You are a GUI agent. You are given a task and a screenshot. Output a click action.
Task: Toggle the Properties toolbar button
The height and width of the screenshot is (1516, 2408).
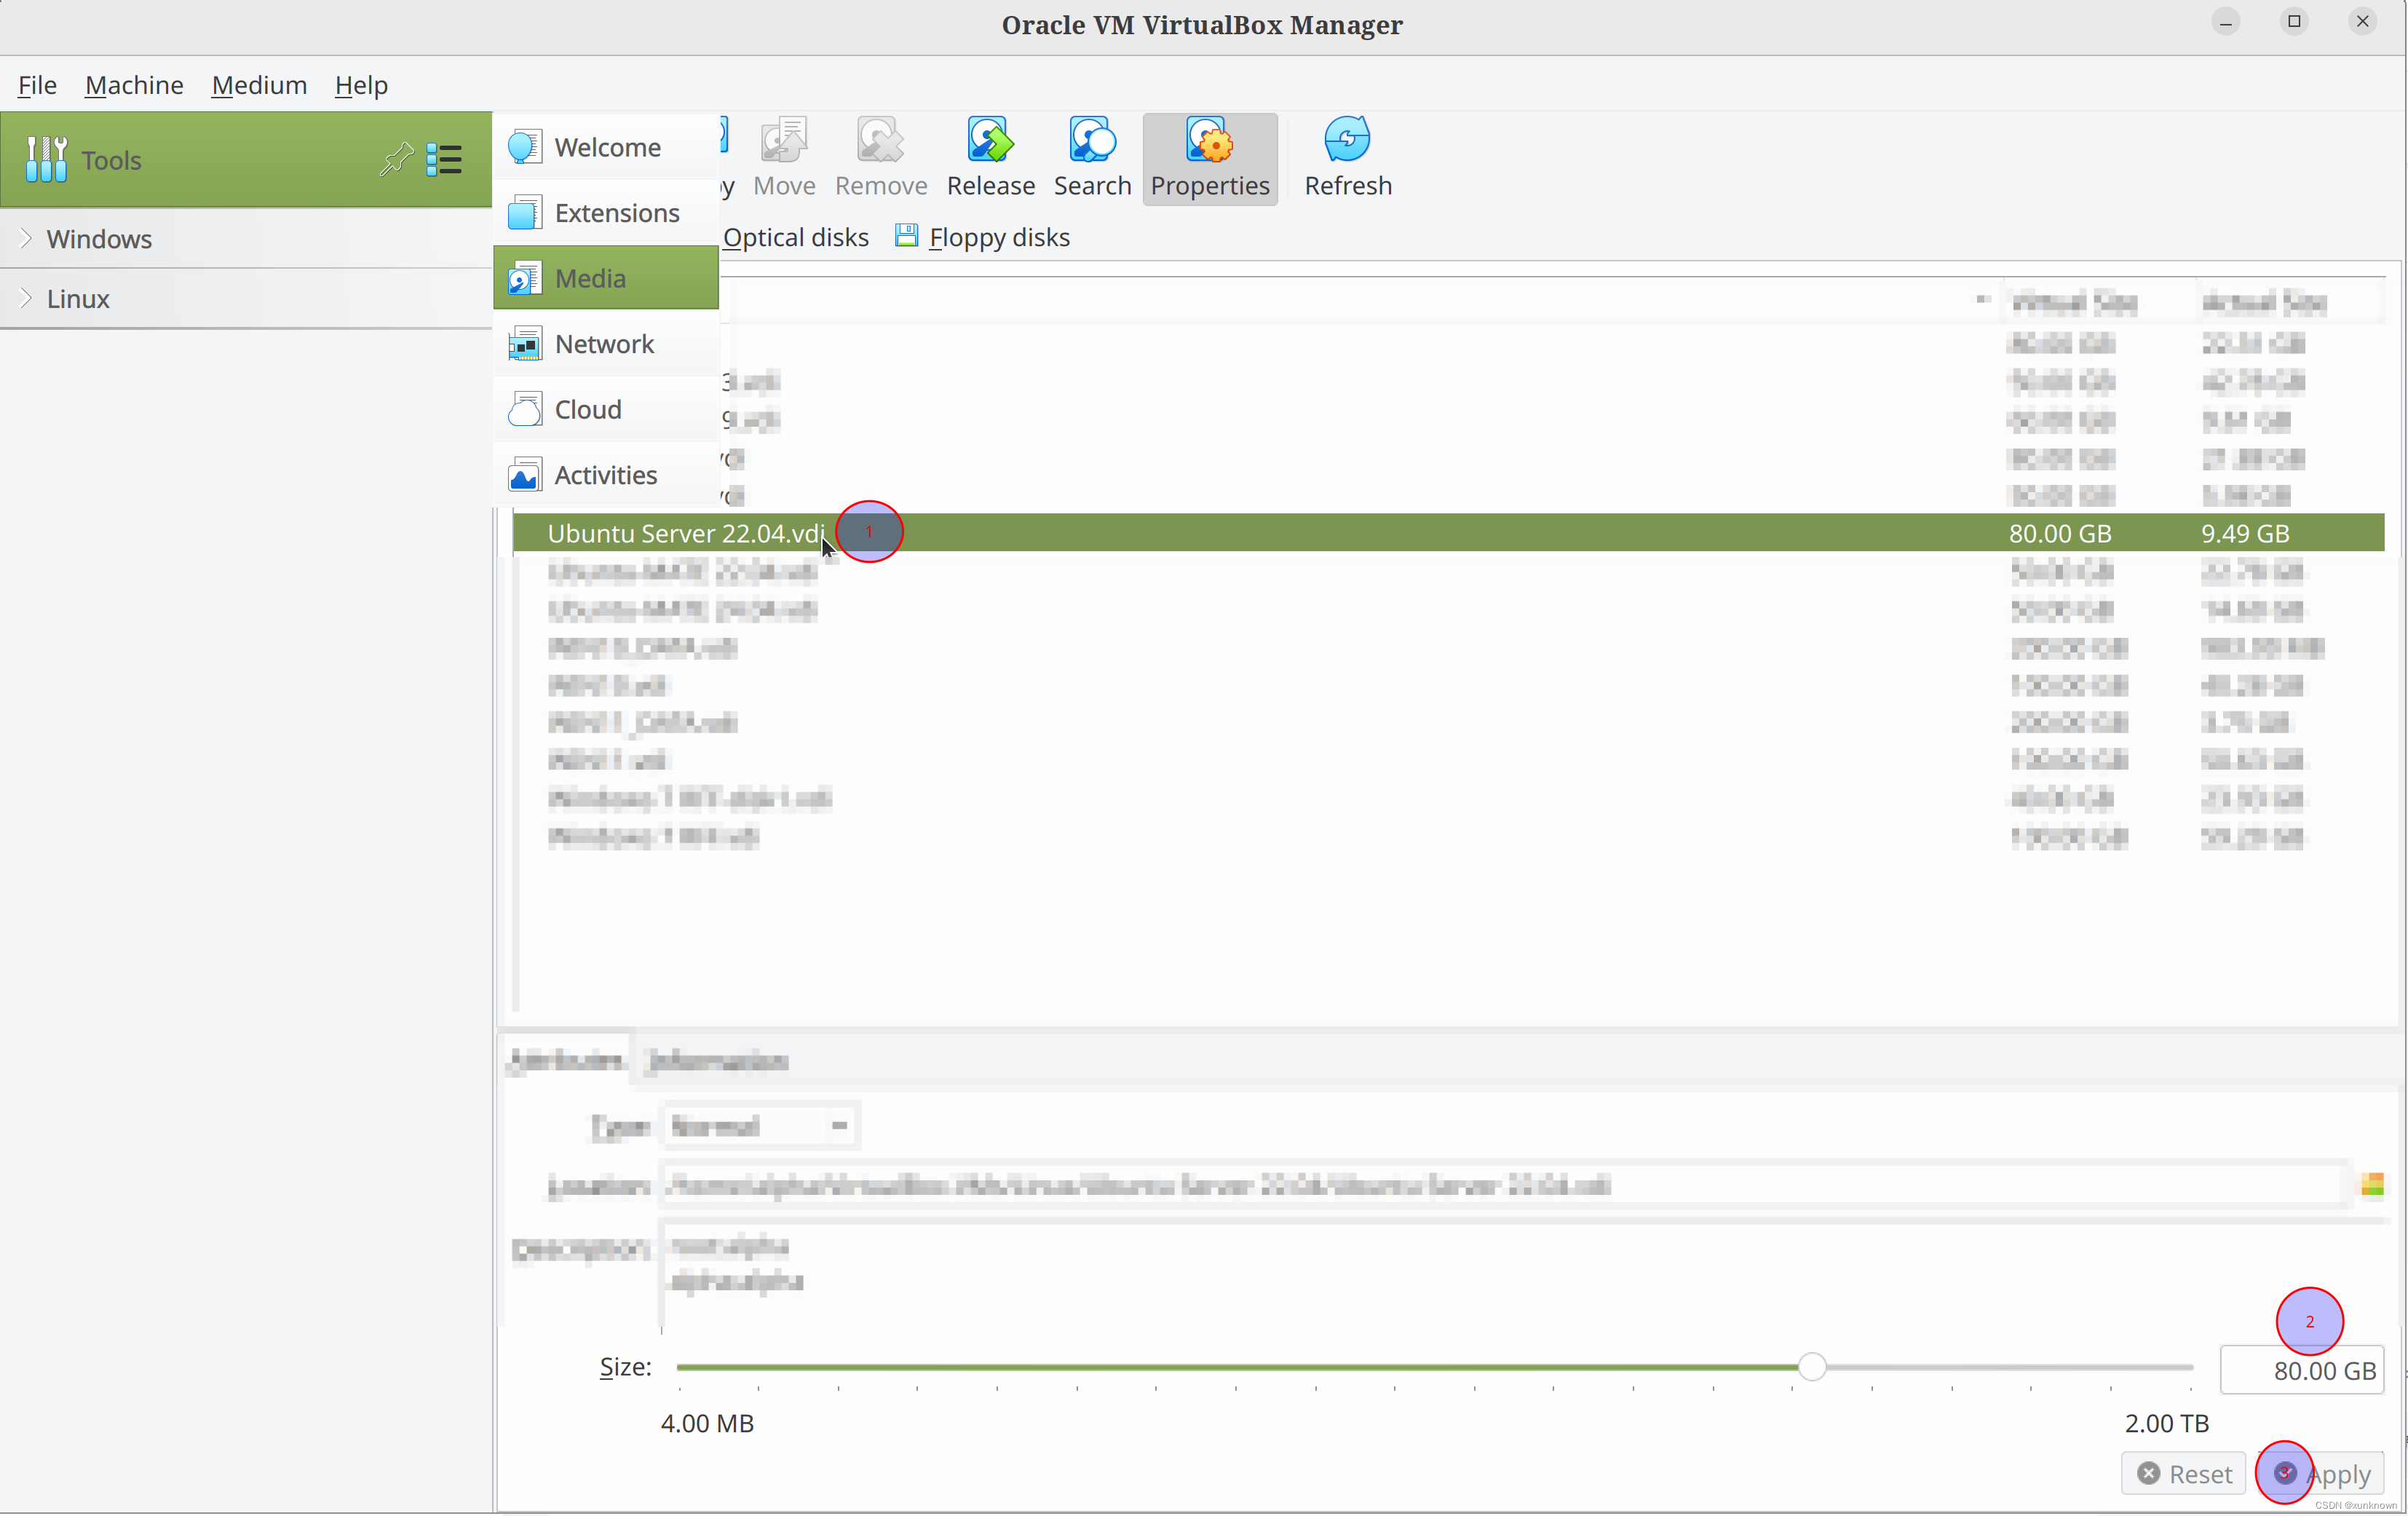pos(1210,158)
